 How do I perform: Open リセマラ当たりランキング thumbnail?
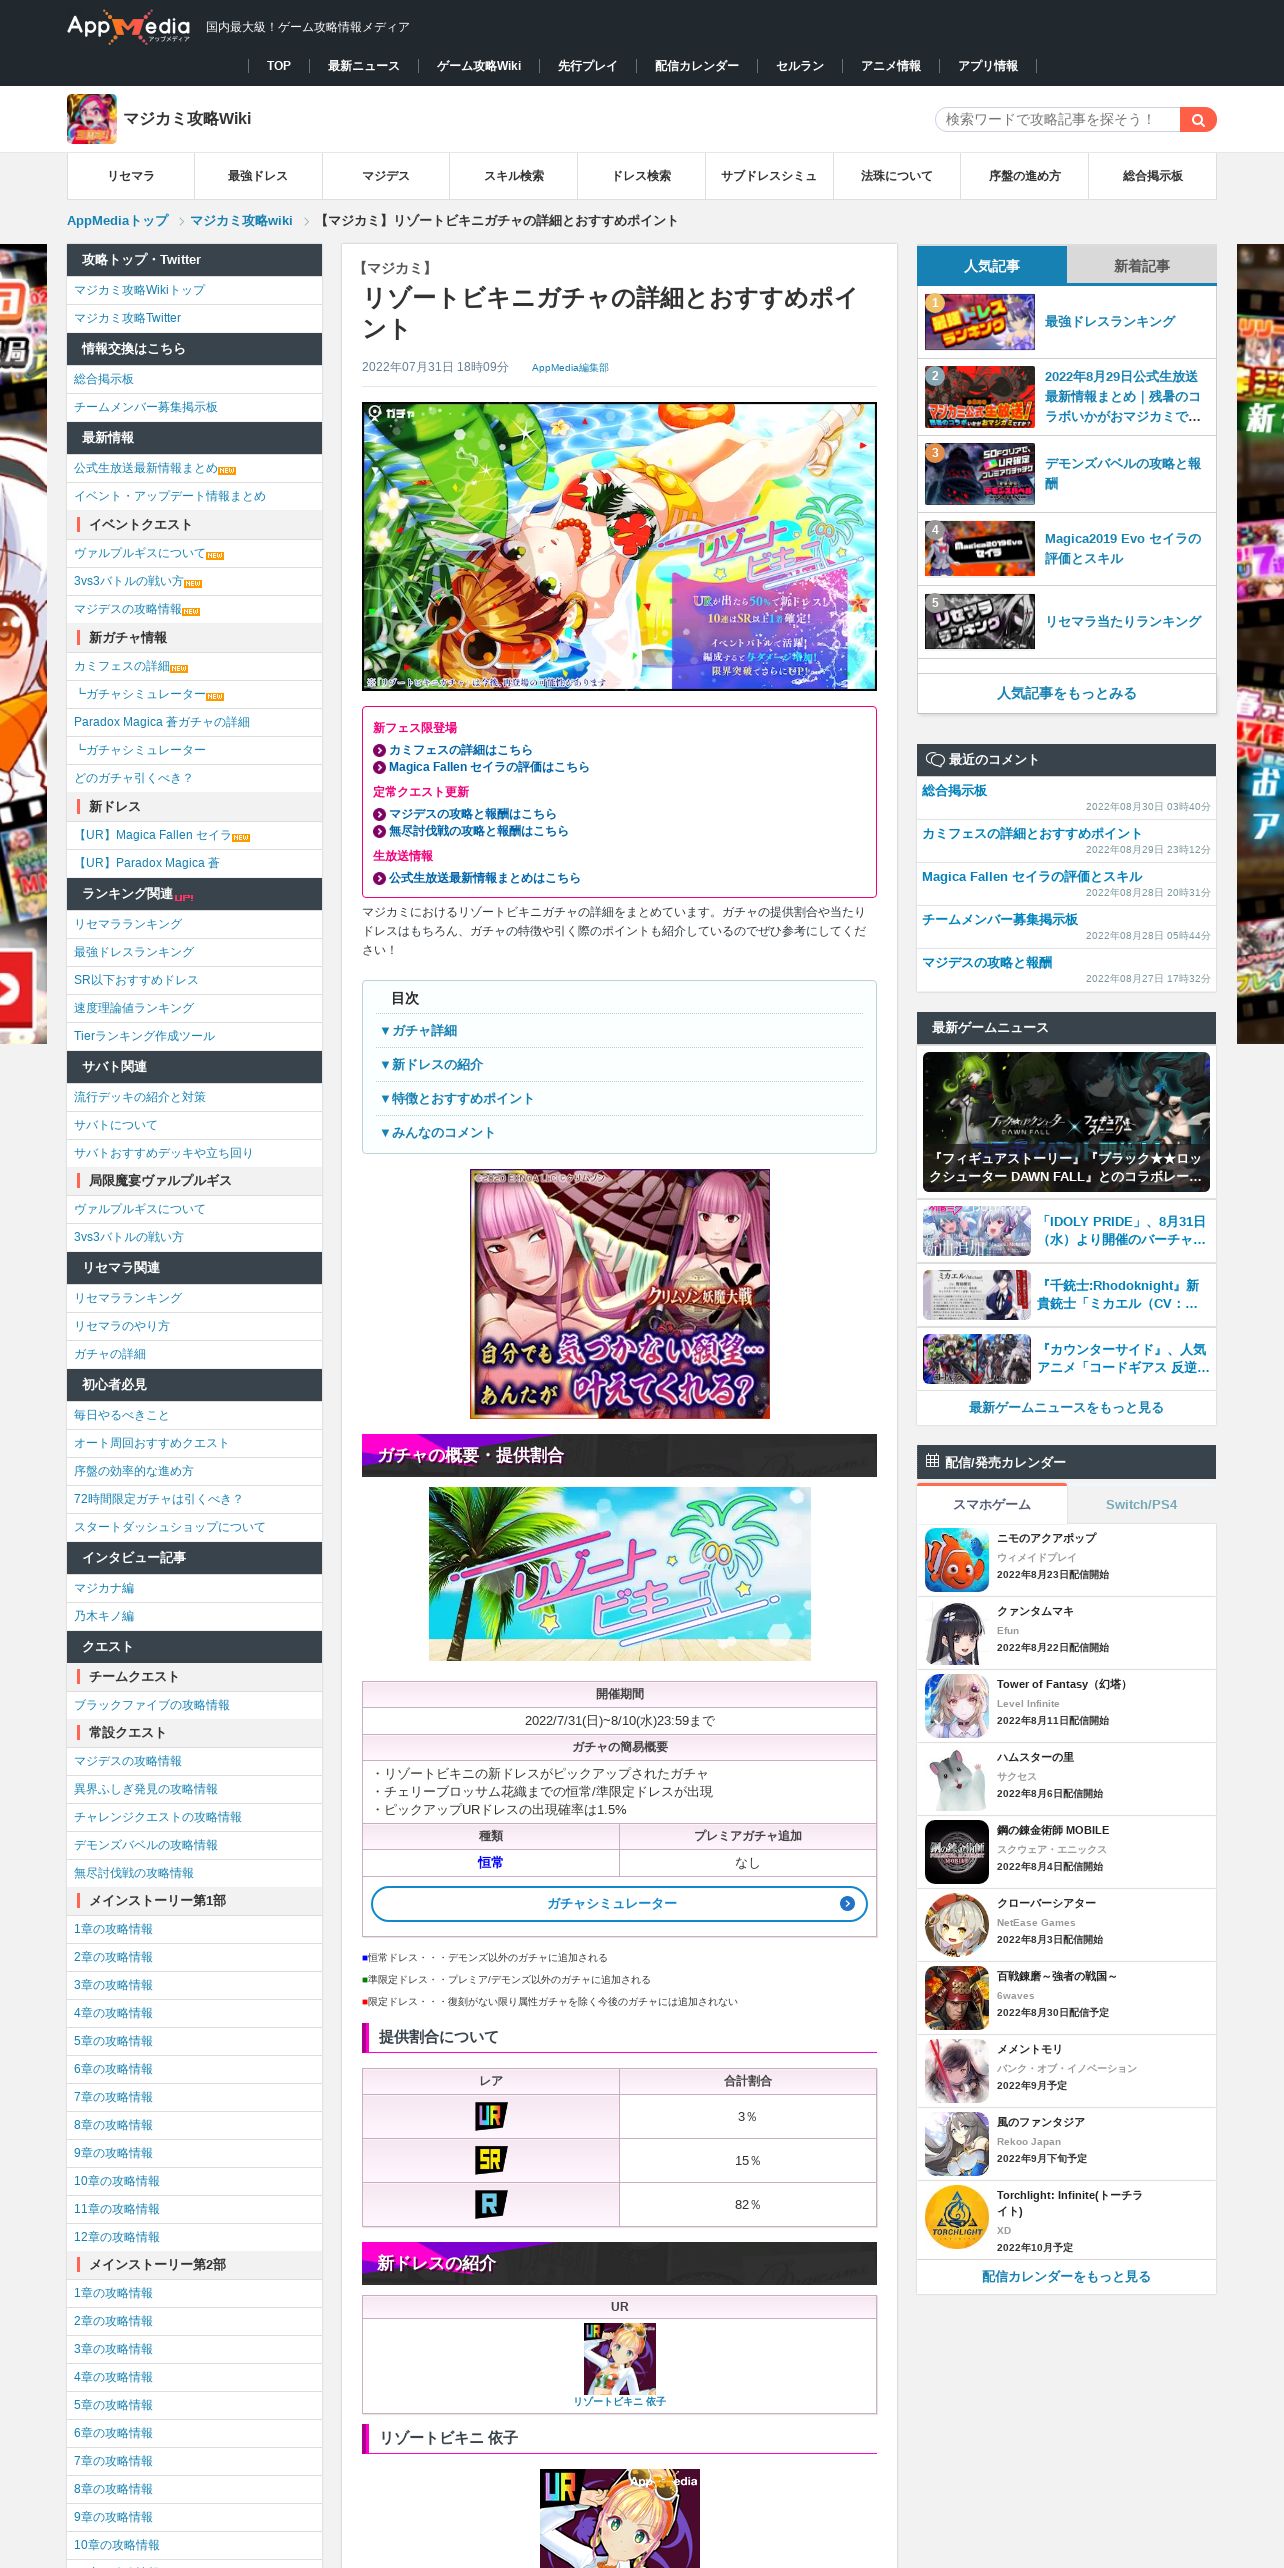click(980, 622)
